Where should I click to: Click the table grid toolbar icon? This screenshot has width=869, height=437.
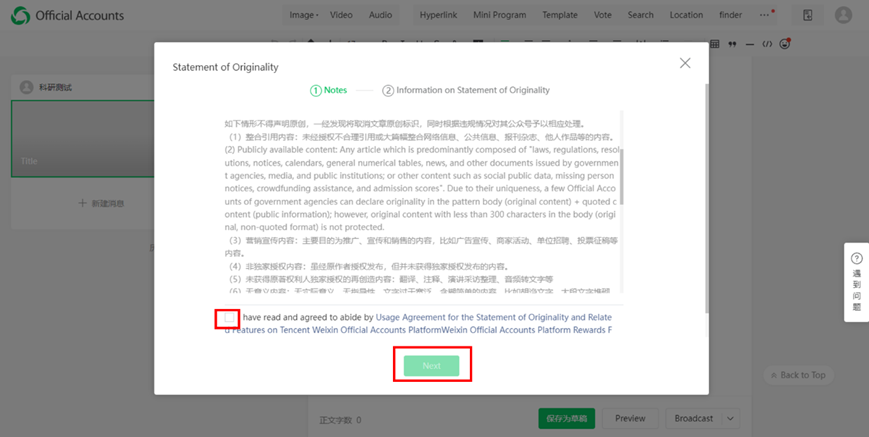pyautogui.click(x=714, y=44)
